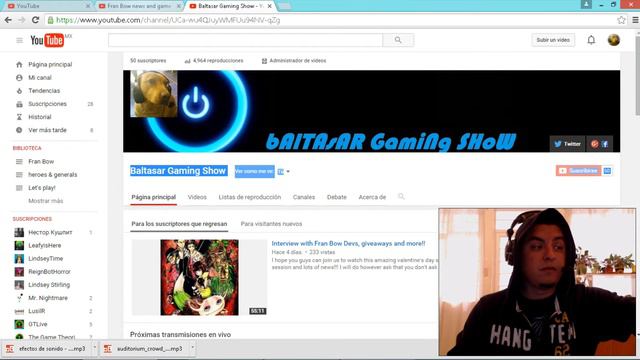Click the YouTube search input field
Image resolution: width=640 pixels, height=360 pixels.
click(x=245, y=40)
